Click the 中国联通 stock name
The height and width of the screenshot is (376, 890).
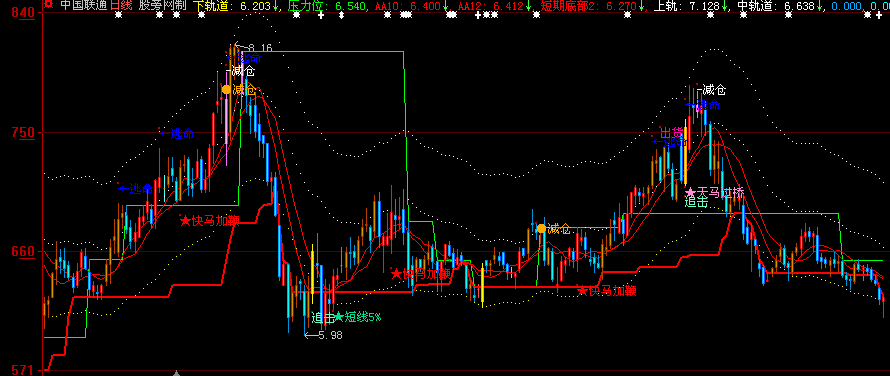tap(83, 5)
